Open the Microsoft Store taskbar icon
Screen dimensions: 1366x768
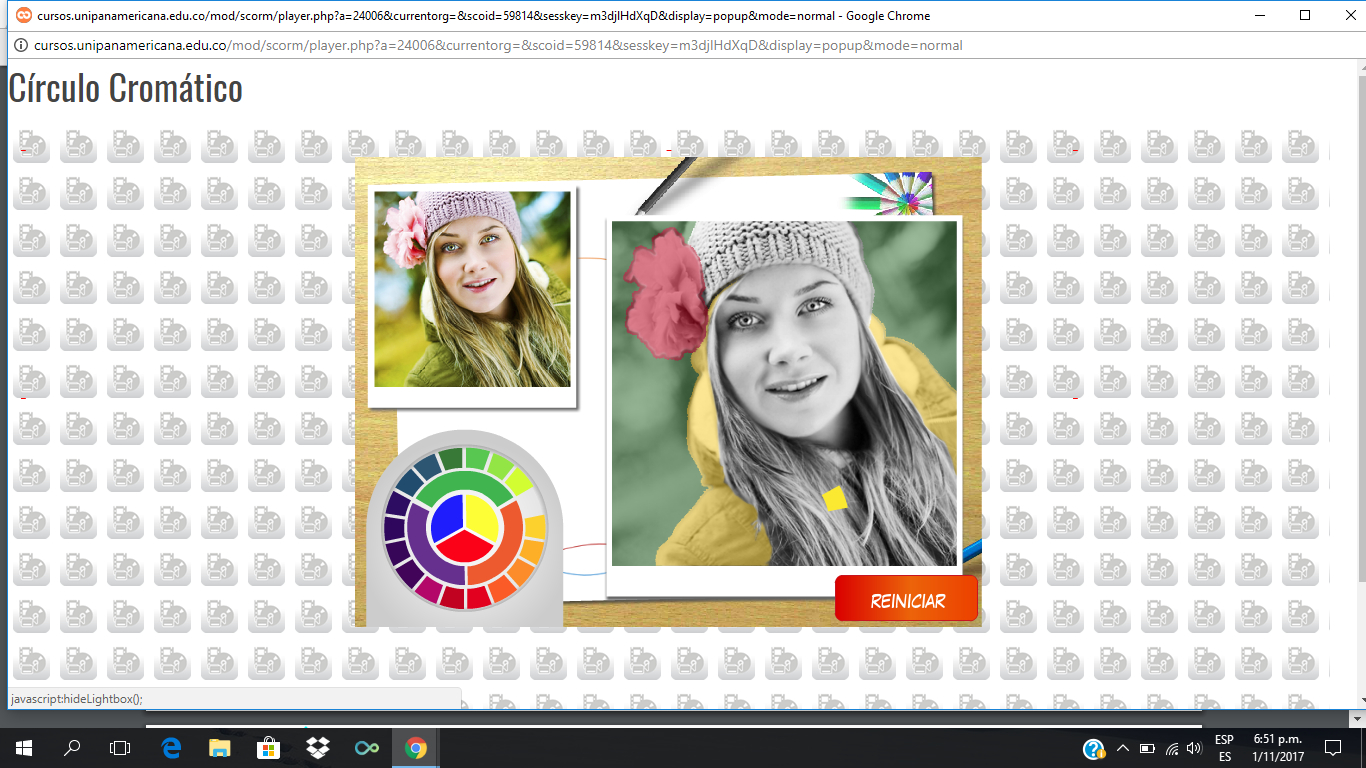click(268, 748)
